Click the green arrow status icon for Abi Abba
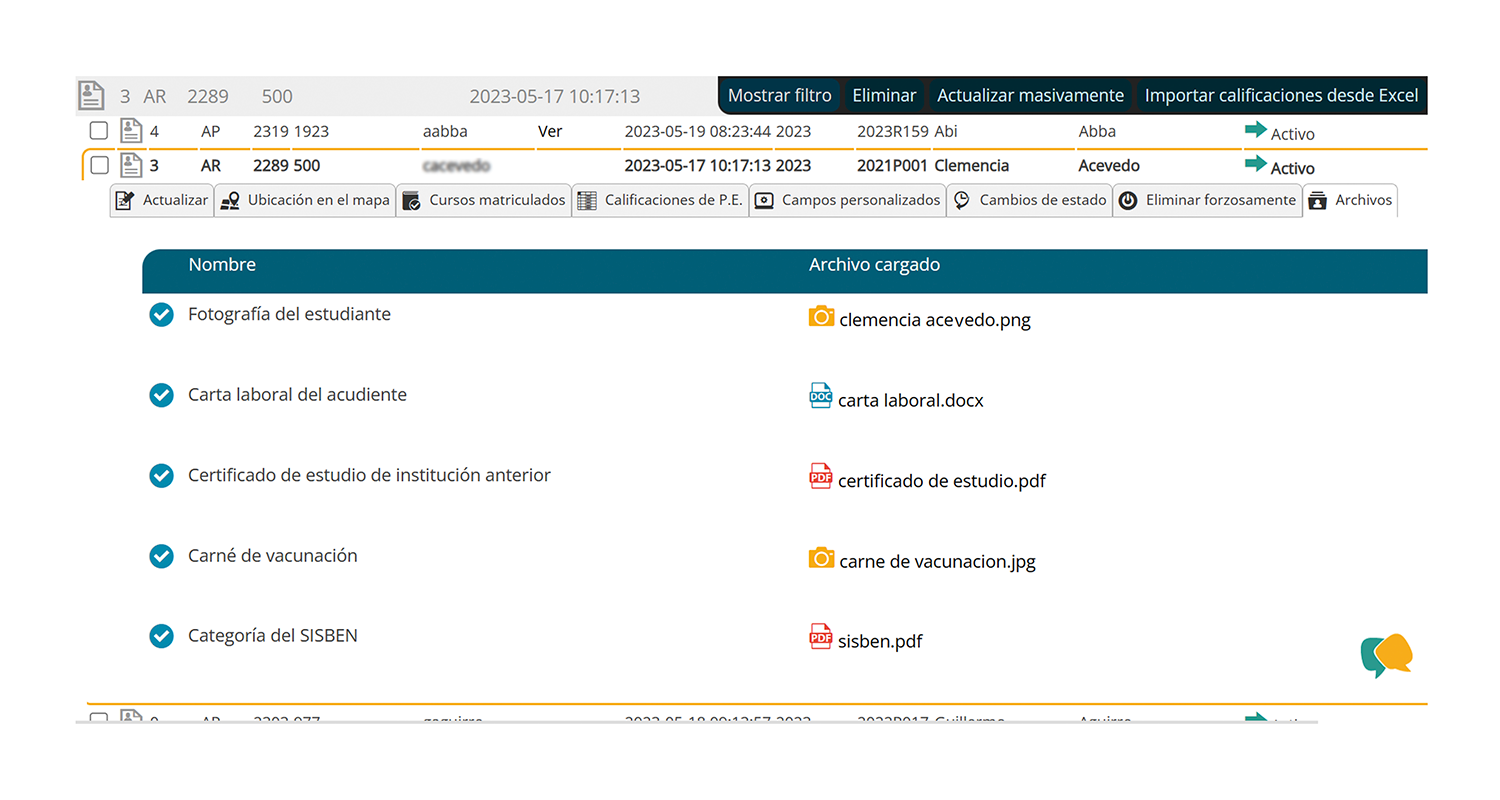1500x800 pixels. tap(1255, 130)
